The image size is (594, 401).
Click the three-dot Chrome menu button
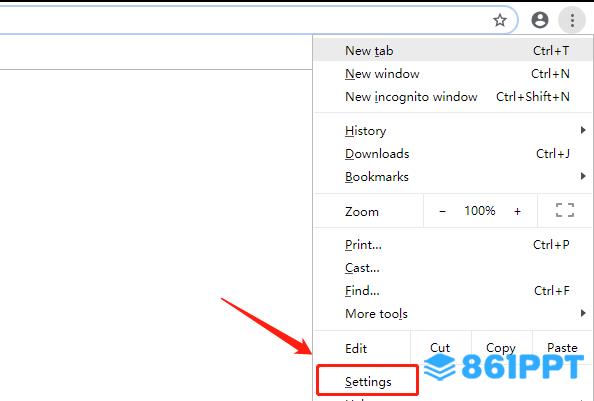coord(572,20)
